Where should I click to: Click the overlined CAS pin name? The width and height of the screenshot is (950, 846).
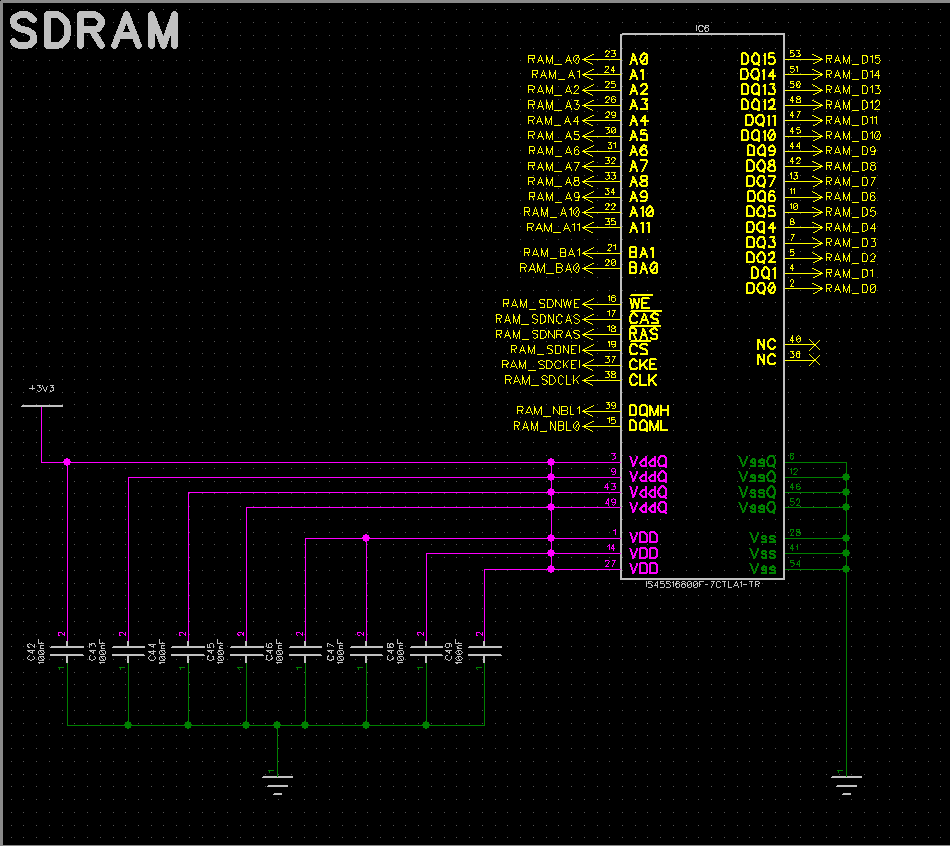pyautogui.click(x=644, y=319)
